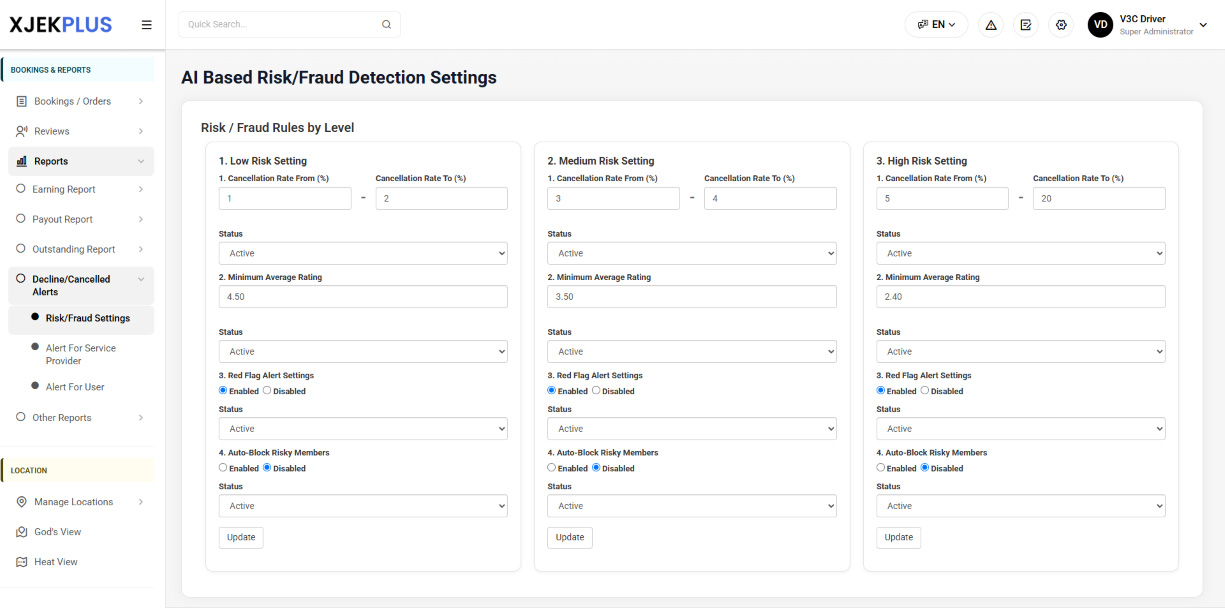The width and height of the screenshot is (1225, 608).
Task: Open Medium Risk cancellation rate Status dropdown
Action: coord(692,253)
